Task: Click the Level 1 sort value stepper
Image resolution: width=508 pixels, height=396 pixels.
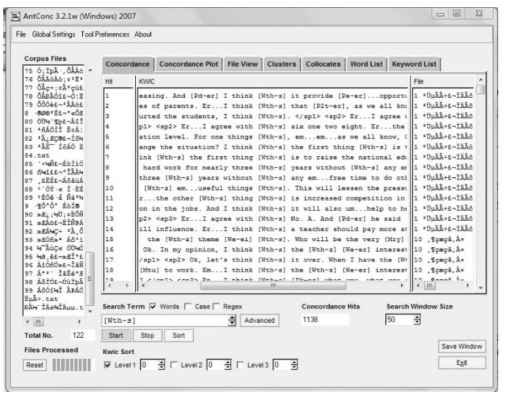Action: click(161, 365)
